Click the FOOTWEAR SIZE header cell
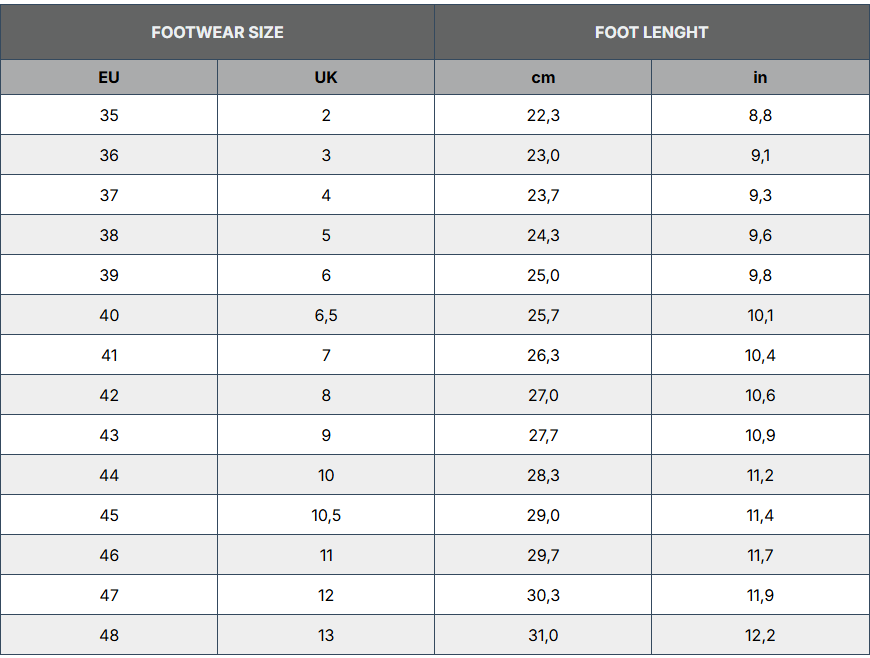The height and width of the screenshot is (658, 870). (217, 32)
